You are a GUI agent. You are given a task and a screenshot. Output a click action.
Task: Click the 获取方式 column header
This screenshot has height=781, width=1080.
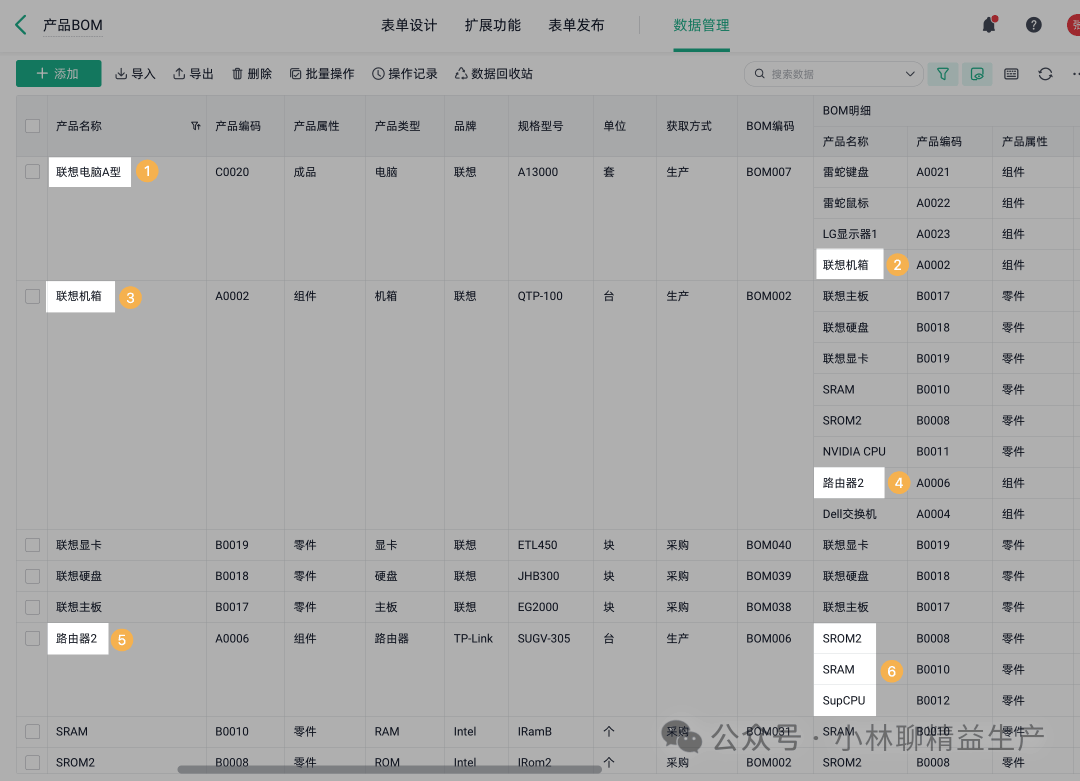pos(689,126)
